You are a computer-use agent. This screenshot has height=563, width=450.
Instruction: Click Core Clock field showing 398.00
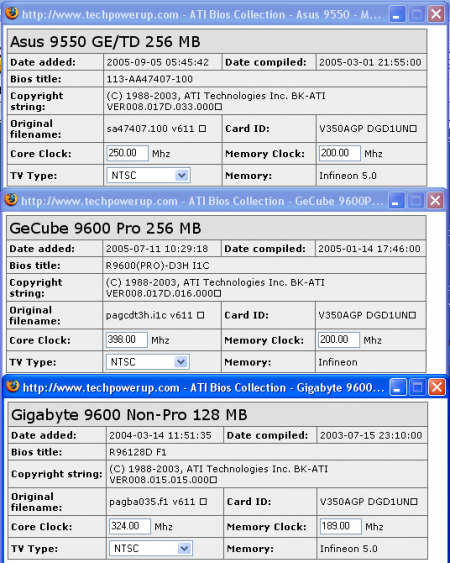126,340
